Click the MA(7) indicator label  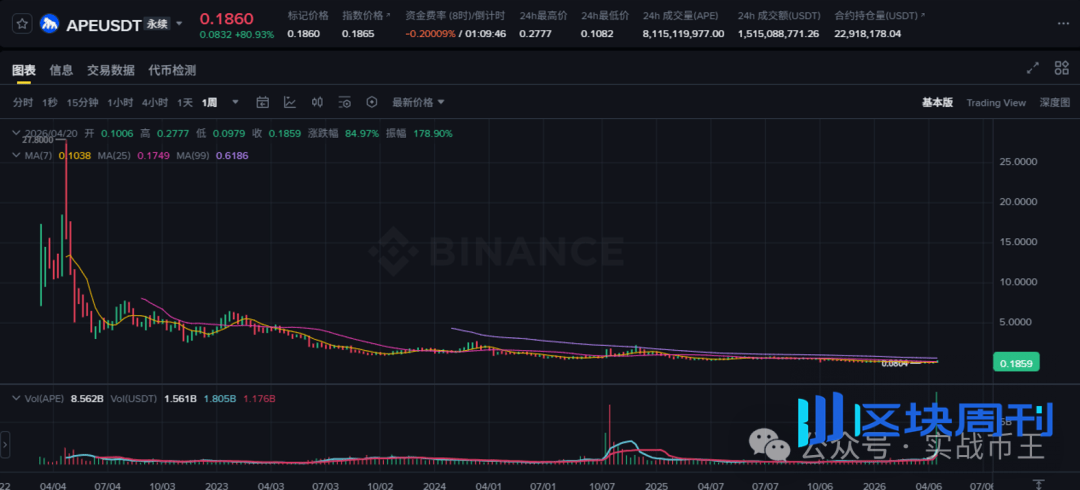(39, 156)
